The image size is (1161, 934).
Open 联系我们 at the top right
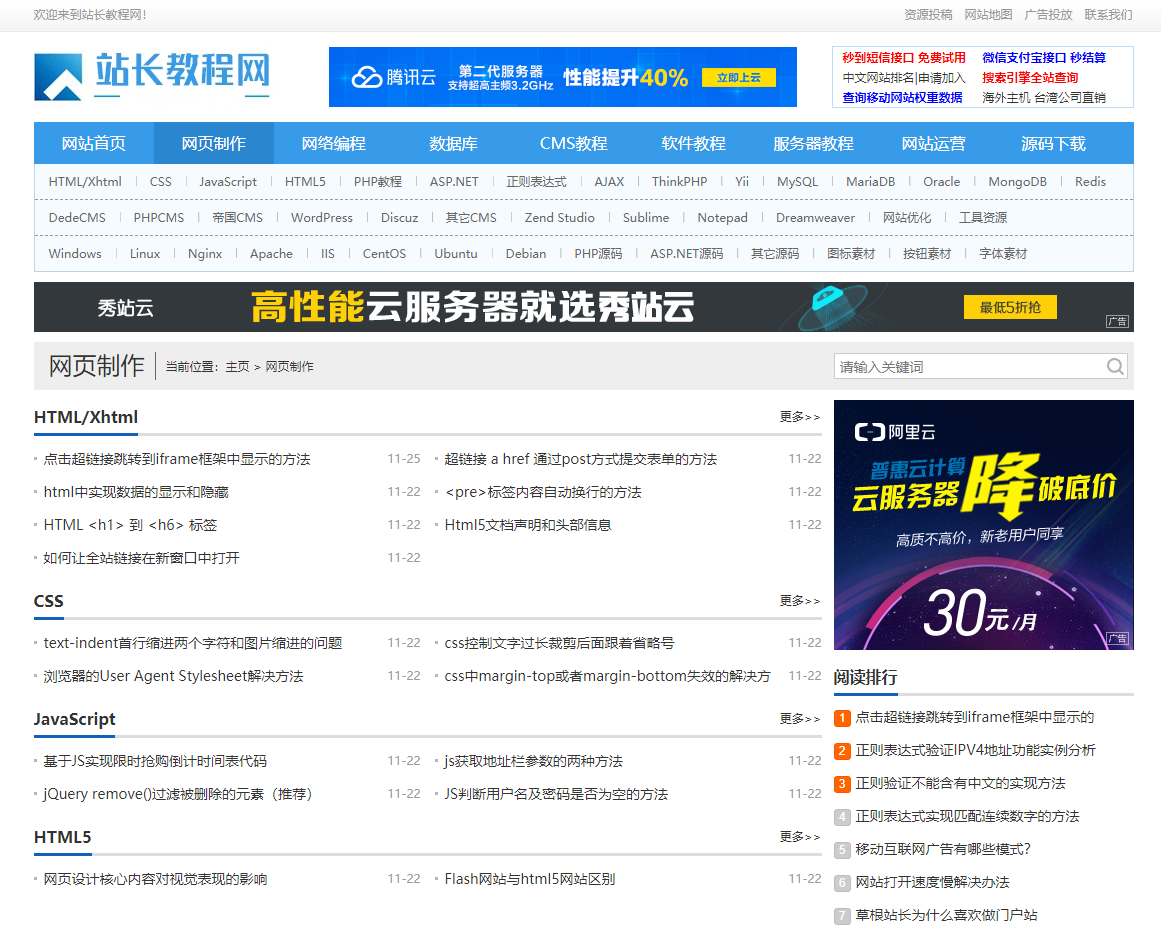point(1109,15)
